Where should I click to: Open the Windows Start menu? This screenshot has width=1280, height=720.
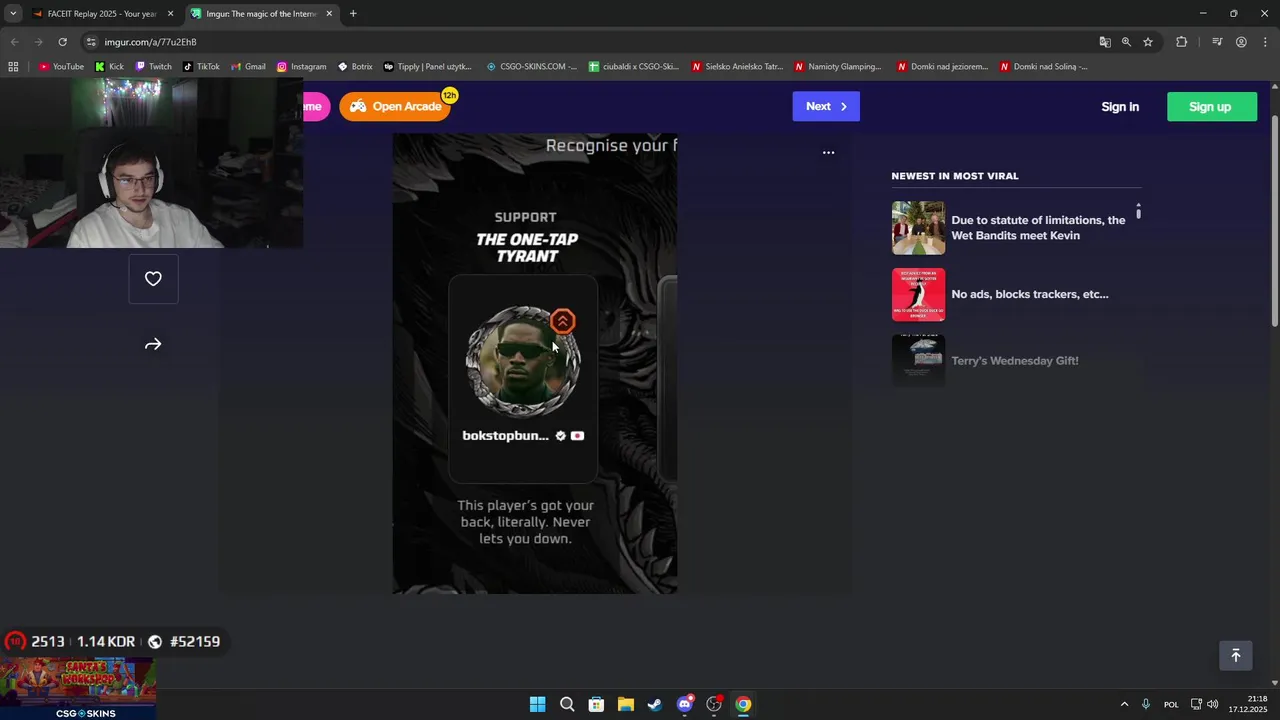click(x=537, y=704)
